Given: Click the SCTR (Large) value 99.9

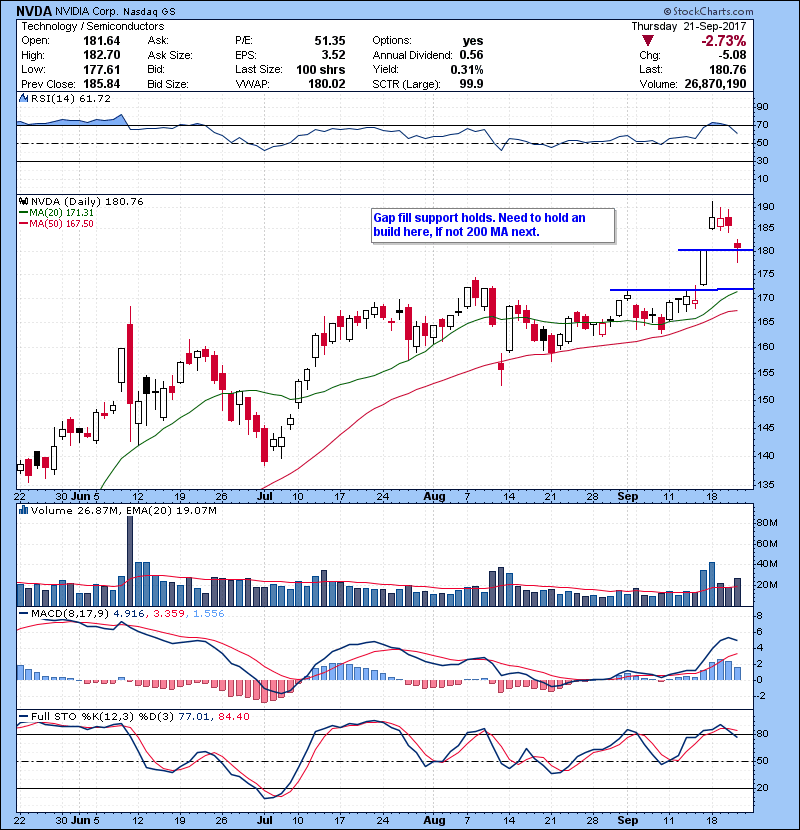Looking at the screenshot, I should coord(471,84).
